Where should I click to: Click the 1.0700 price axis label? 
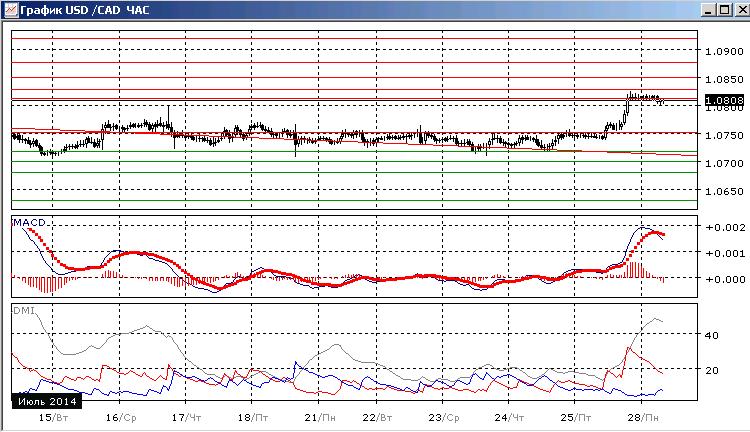(724, 164)
